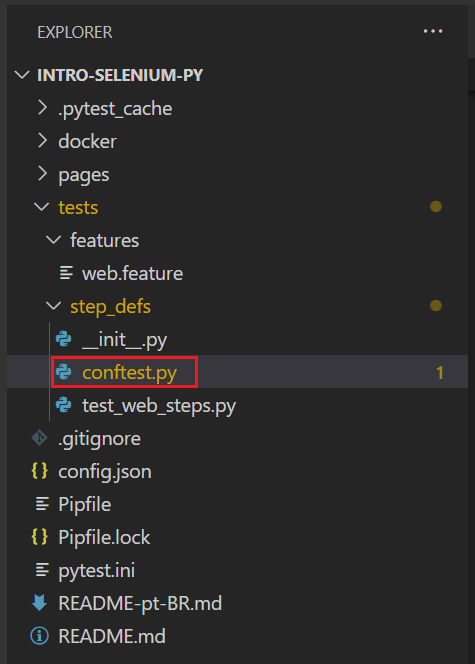
Task: Click the git icon beside .gitignore
Action: 39,438
